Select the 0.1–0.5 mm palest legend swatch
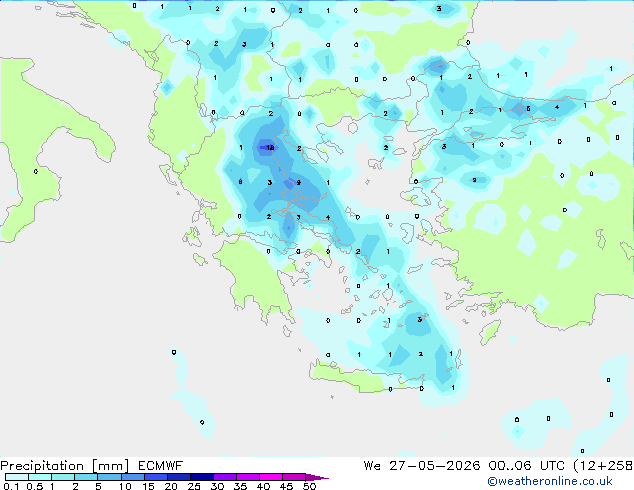This screenshot has width=634, height=490. point(17,477)
